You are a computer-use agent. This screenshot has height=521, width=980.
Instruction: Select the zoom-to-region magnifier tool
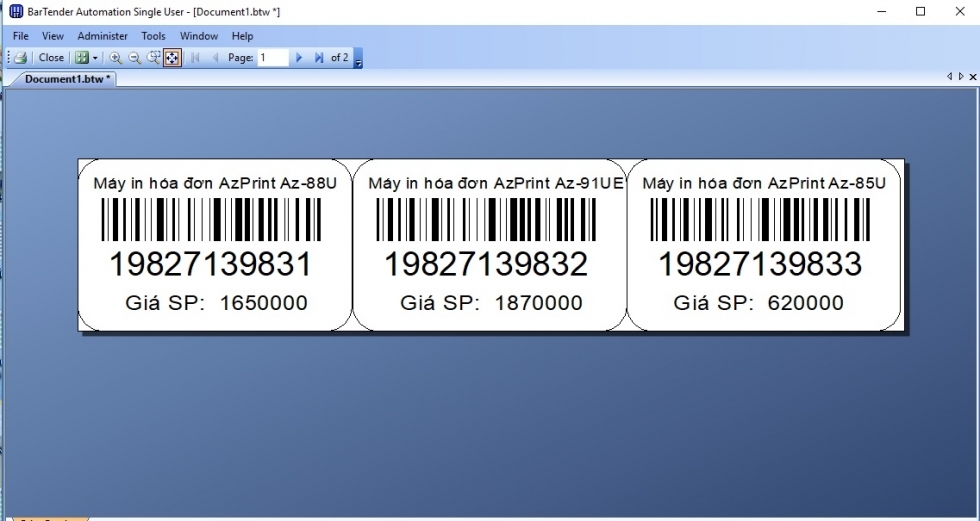153,57
